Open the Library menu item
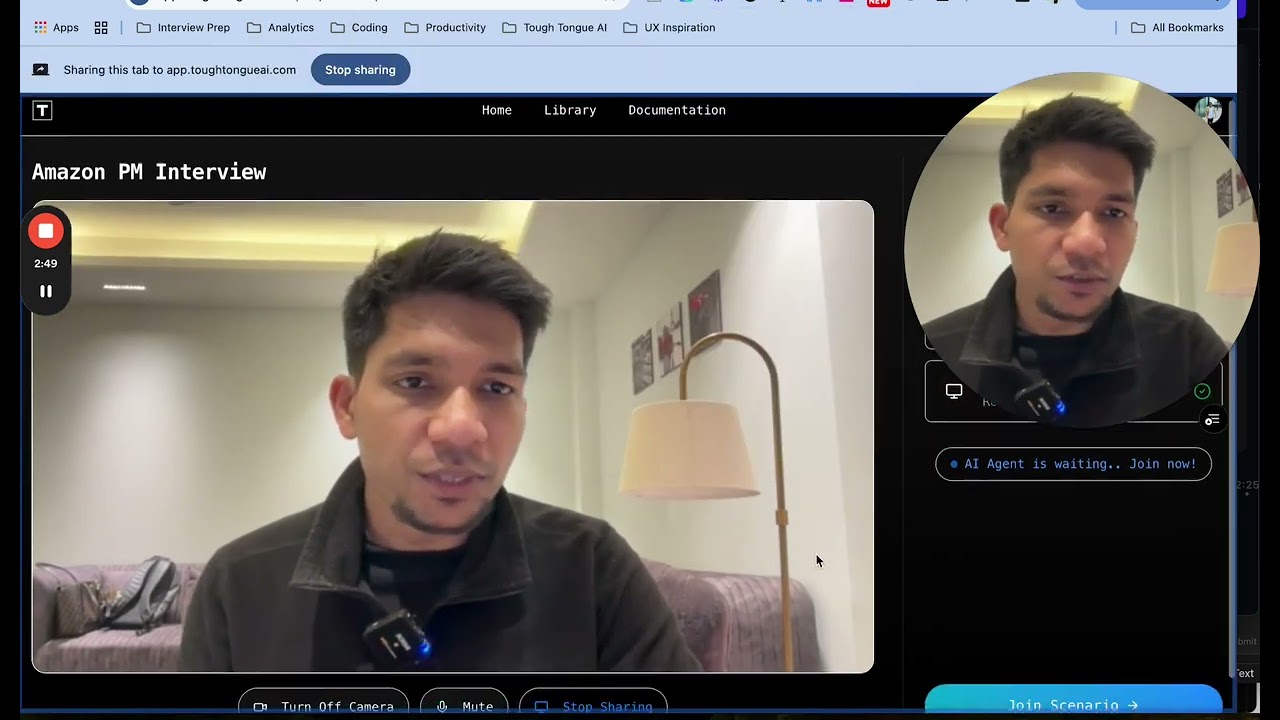This screenshot has height=720, width=1280. 570,110
